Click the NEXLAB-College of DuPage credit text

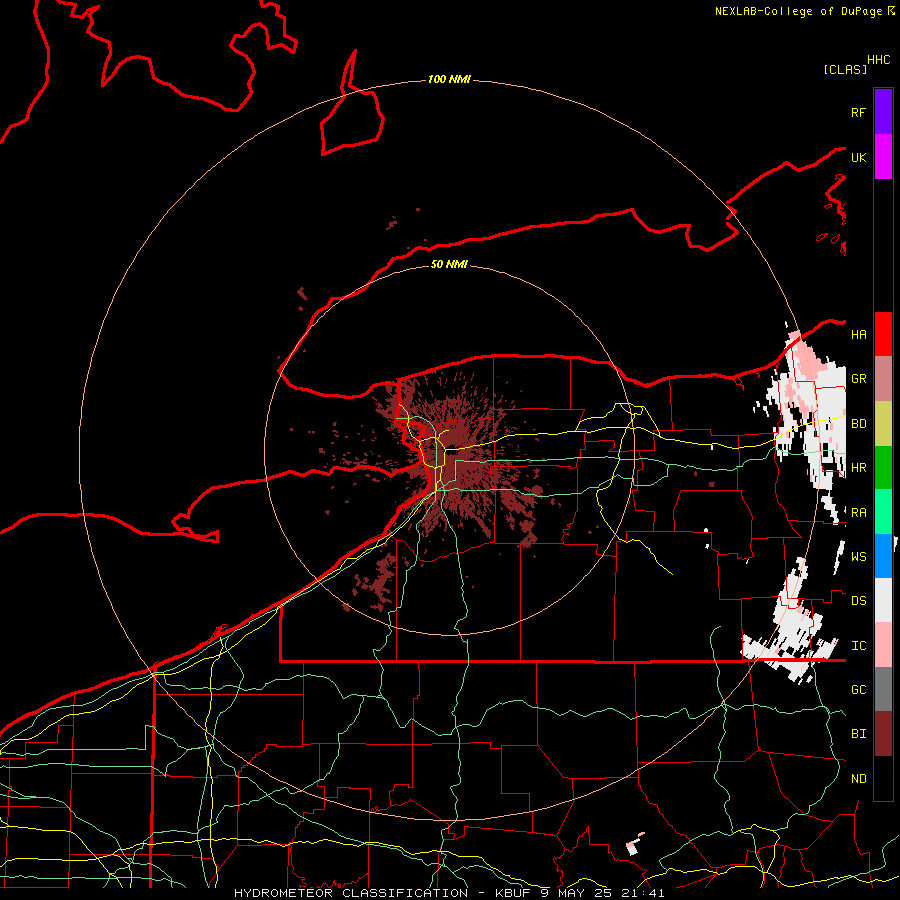pos(798,11)
